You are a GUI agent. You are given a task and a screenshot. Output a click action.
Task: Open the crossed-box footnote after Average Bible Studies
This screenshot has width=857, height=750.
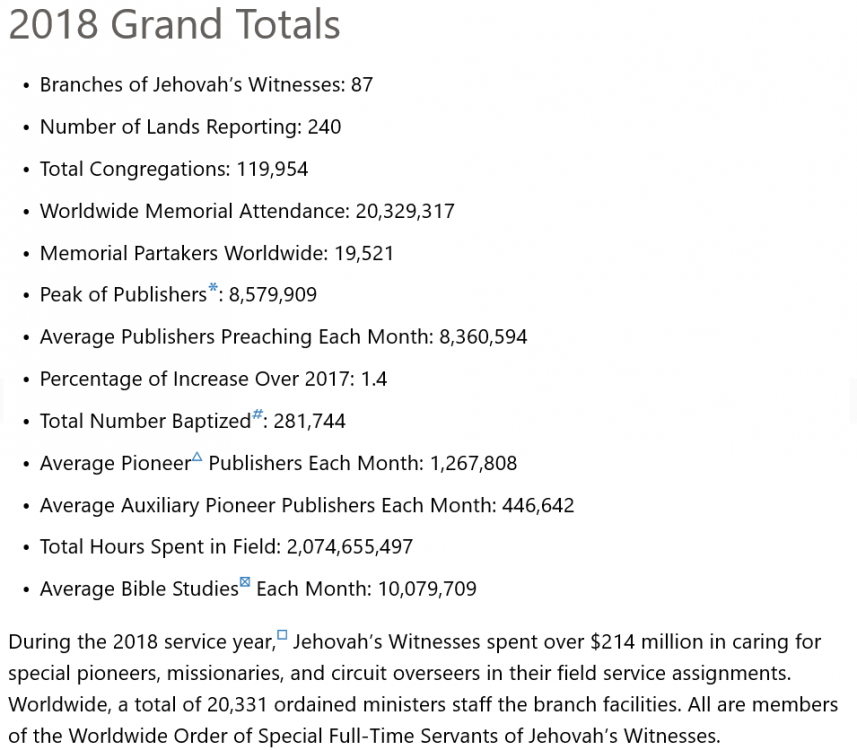[245, 584]
